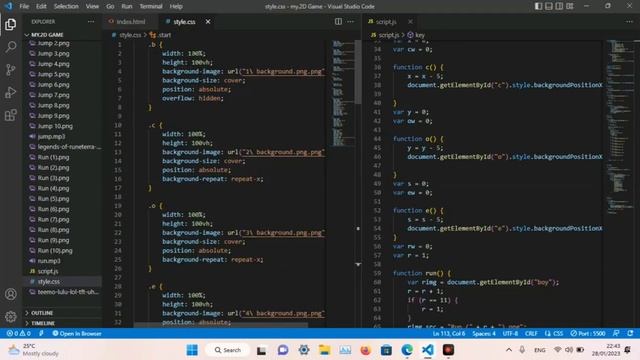Image resolution: width=640 pixels, height=360 pixels.
Task: Open the Extensions view
Action: tap(11, 115)
